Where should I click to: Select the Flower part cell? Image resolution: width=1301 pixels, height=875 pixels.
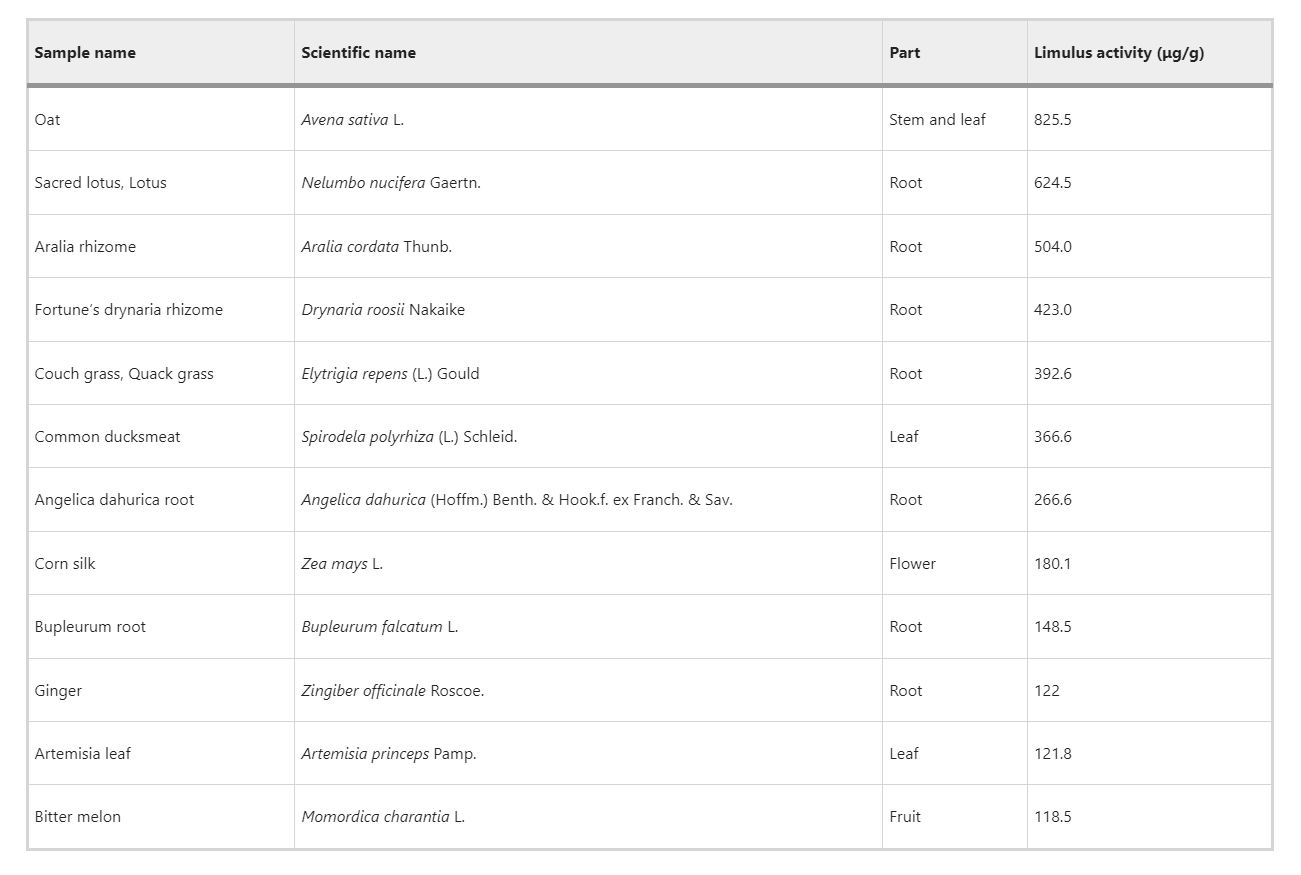(912, 564)
